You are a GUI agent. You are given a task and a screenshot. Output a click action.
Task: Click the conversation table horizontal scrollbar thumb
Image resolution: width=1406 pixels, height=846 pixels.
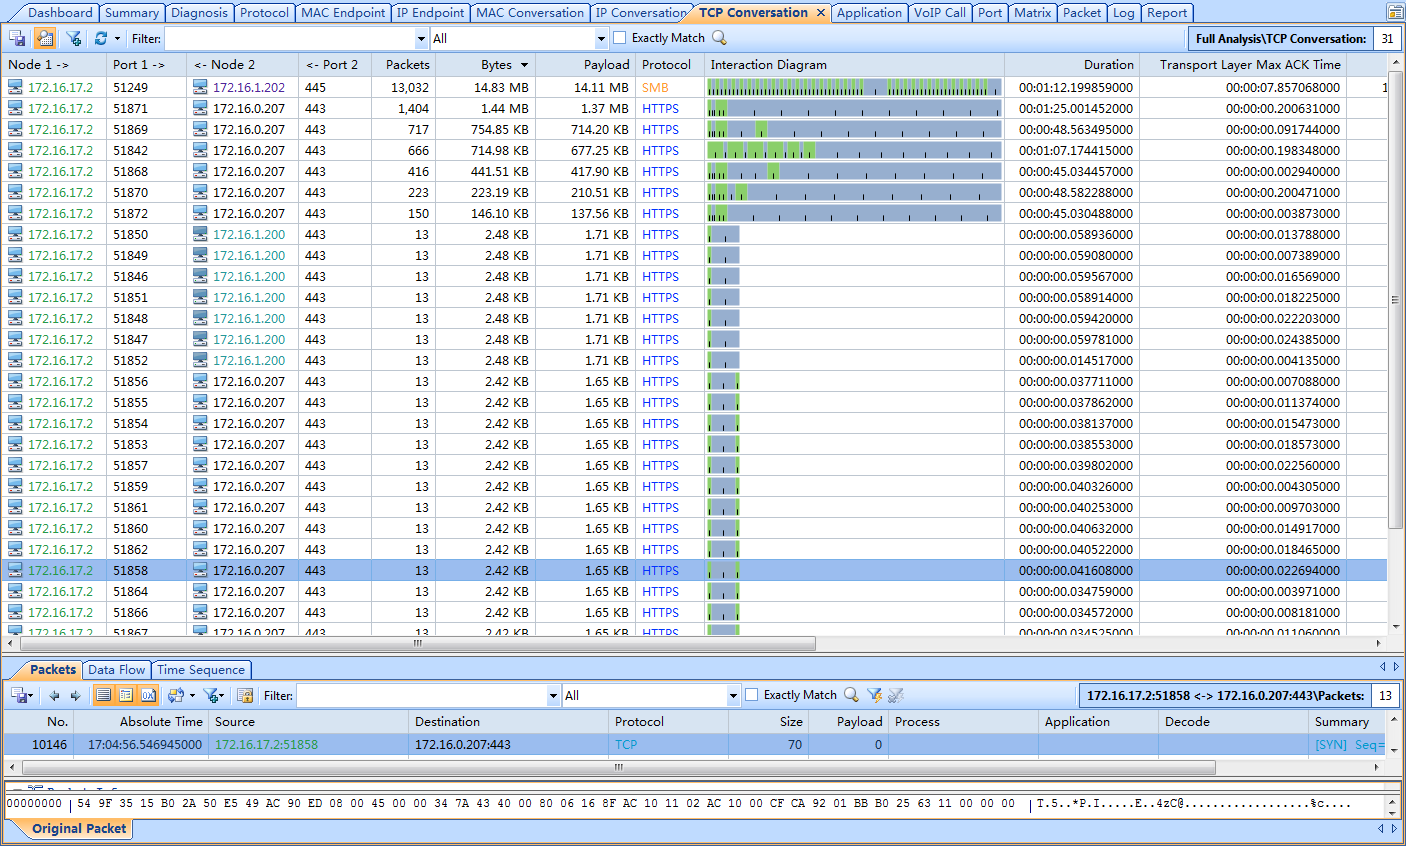417,643
